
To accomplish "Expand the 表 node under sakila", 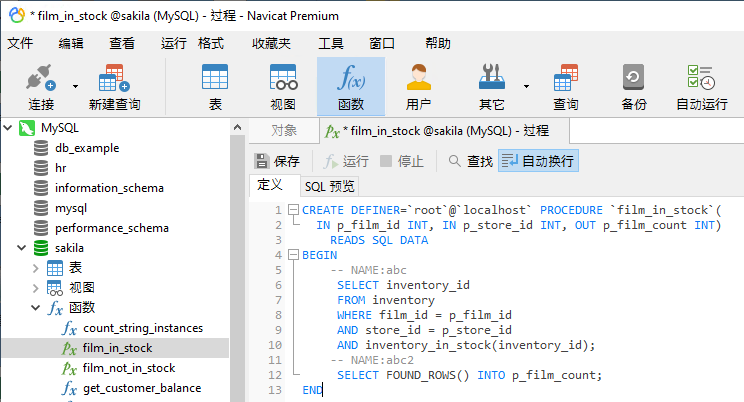I will coord(36,268).
